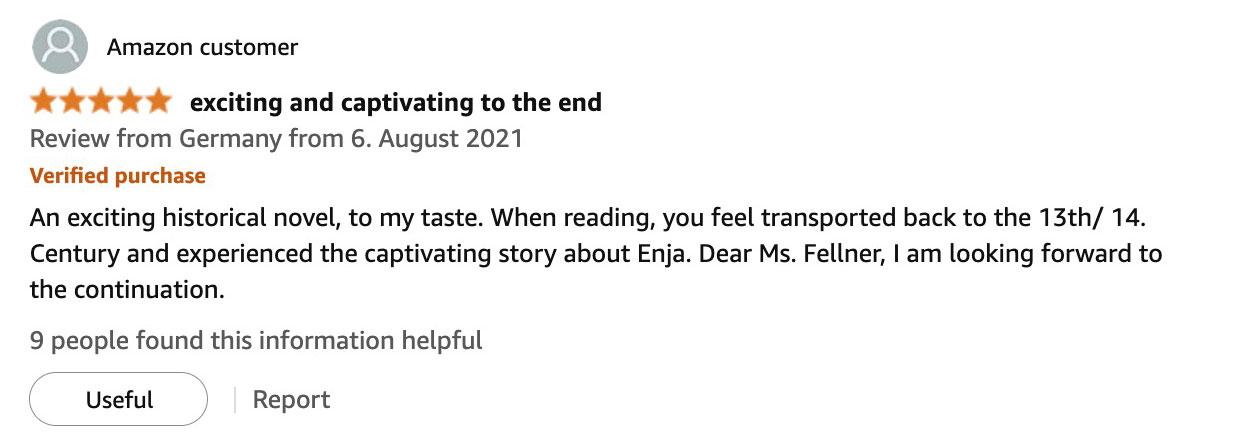Click the gray reviewer avatar icon
The width and height of the screenshot is (1234, 445).
(x=59, y=47)
